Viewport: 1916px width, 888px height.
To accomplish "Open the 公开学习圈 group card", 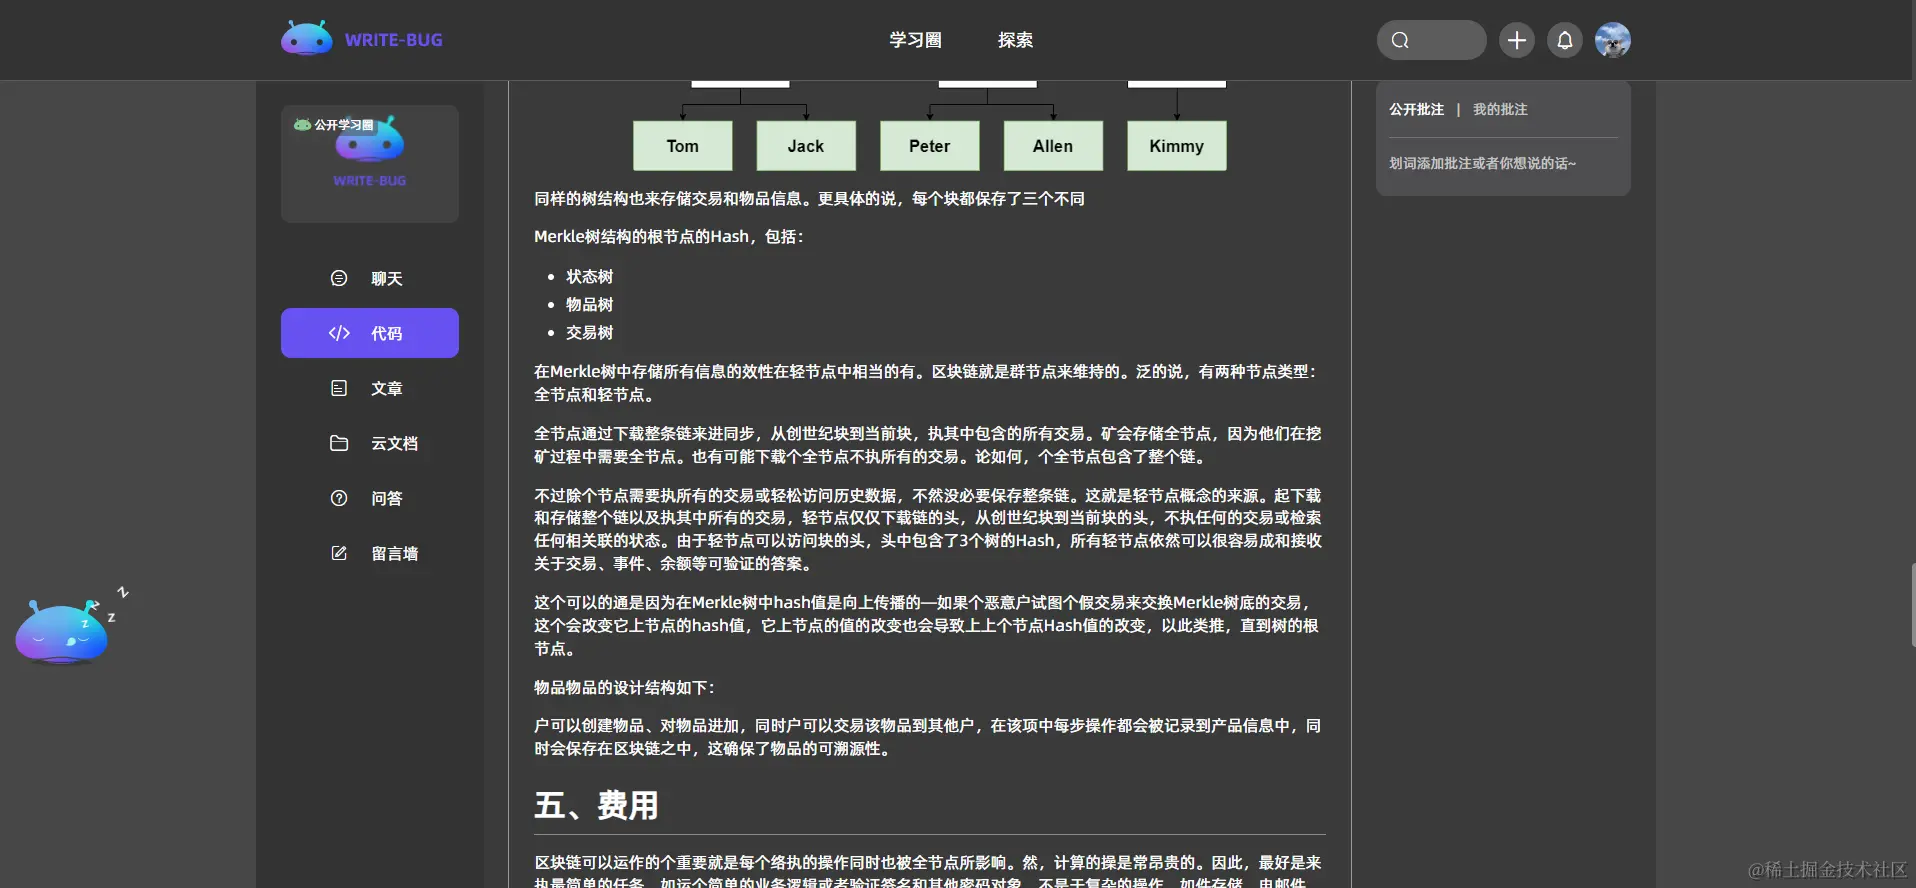I will [x=370, y=163].
